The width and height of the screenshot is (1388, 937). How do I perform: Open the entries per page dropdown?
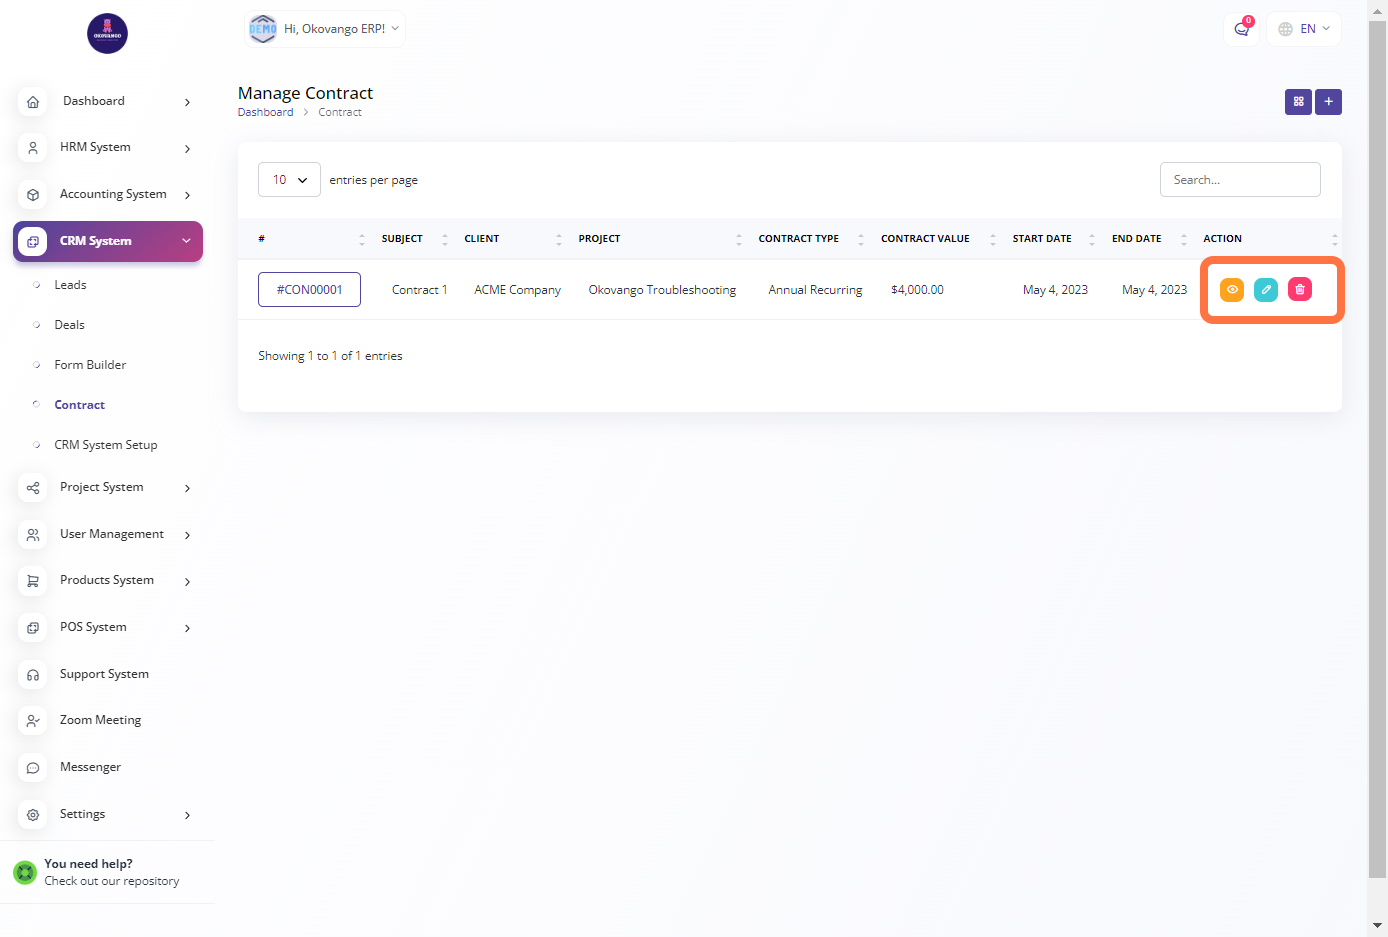[289, 180]
